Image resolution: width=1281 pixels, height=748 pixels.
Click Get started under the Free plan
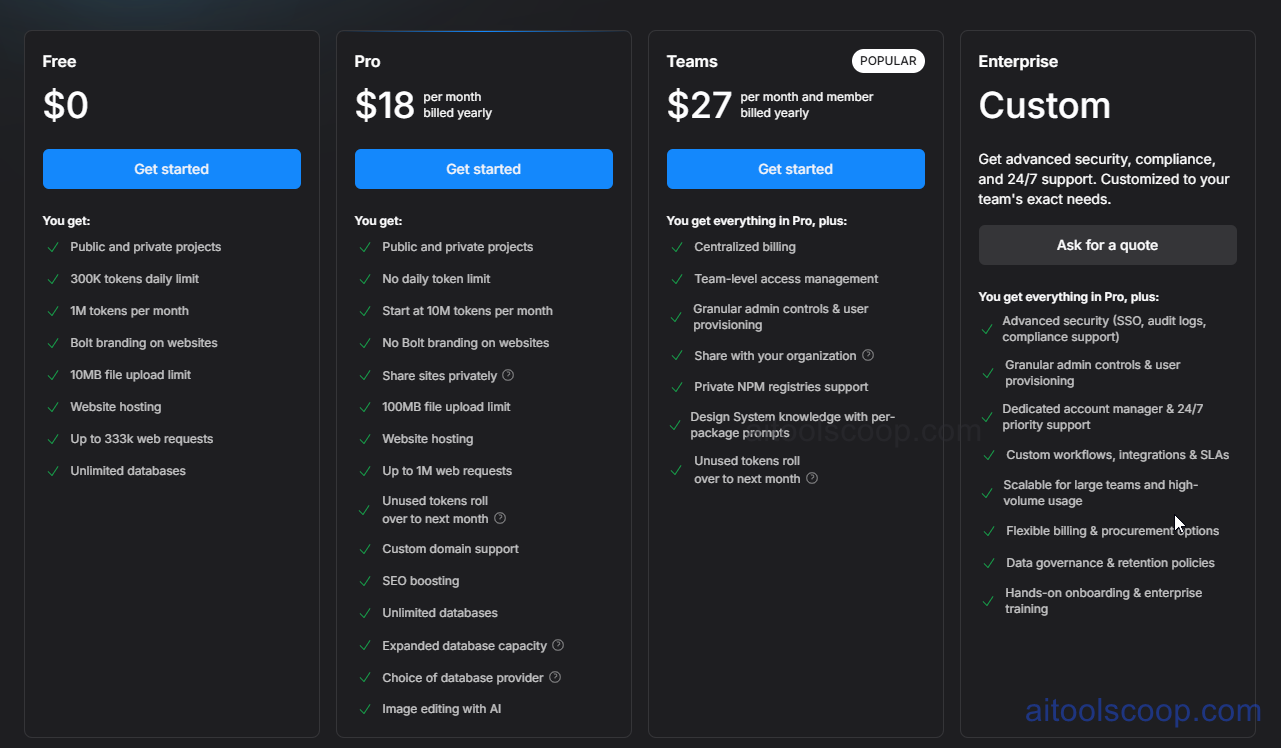click(x=171, y=168)
